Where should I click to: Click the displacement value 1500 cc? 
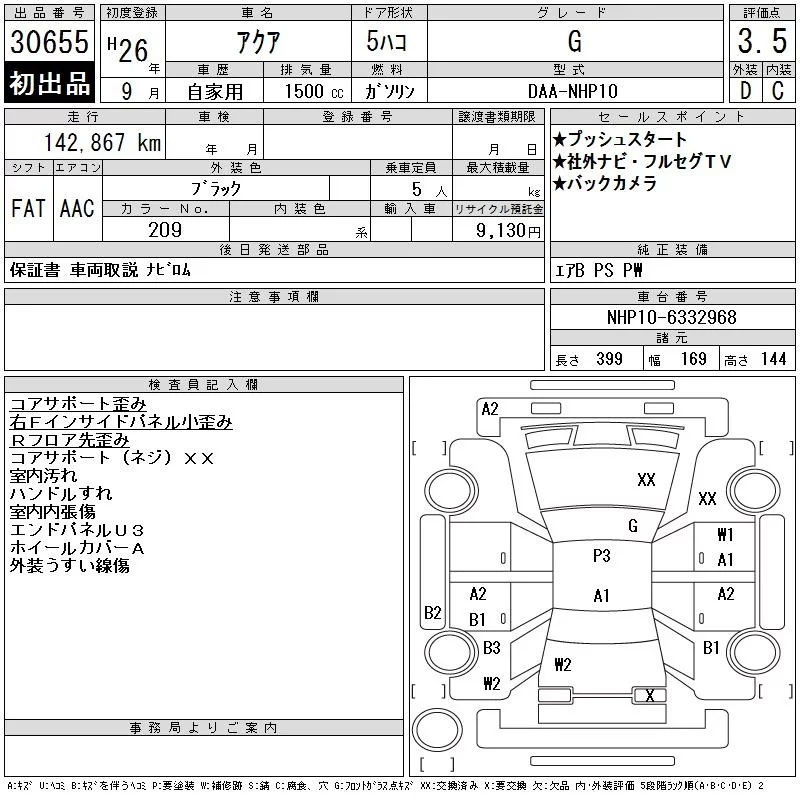(314, 91)
